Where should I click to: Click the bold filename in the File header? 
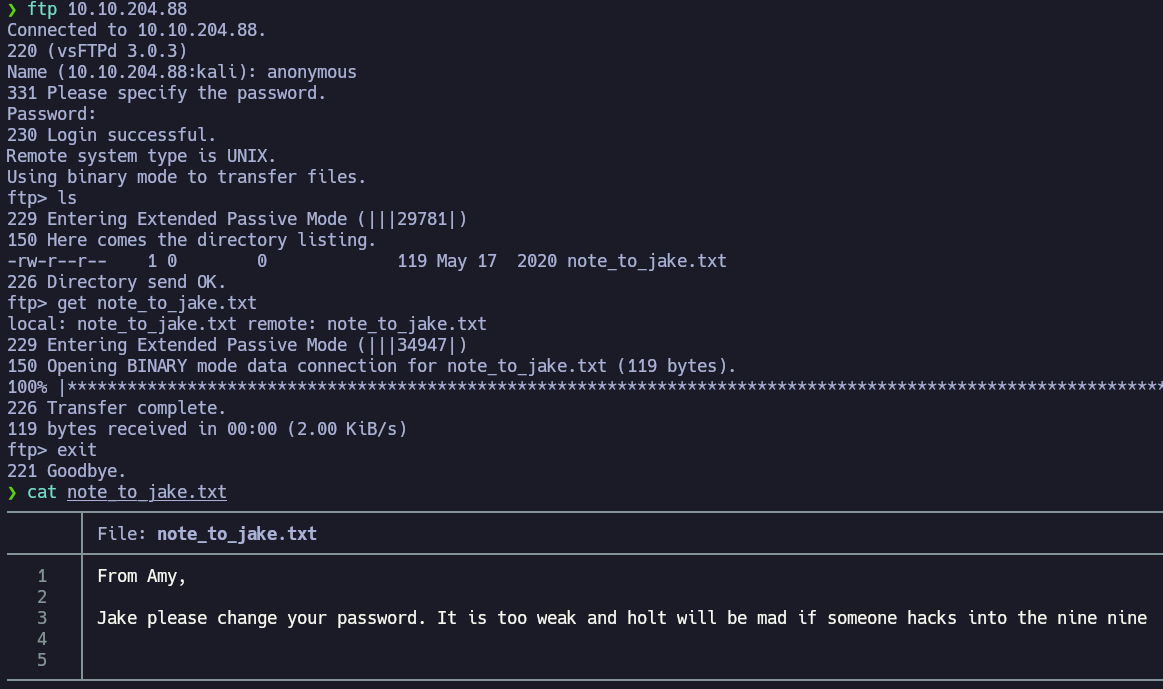pos(236,534)
